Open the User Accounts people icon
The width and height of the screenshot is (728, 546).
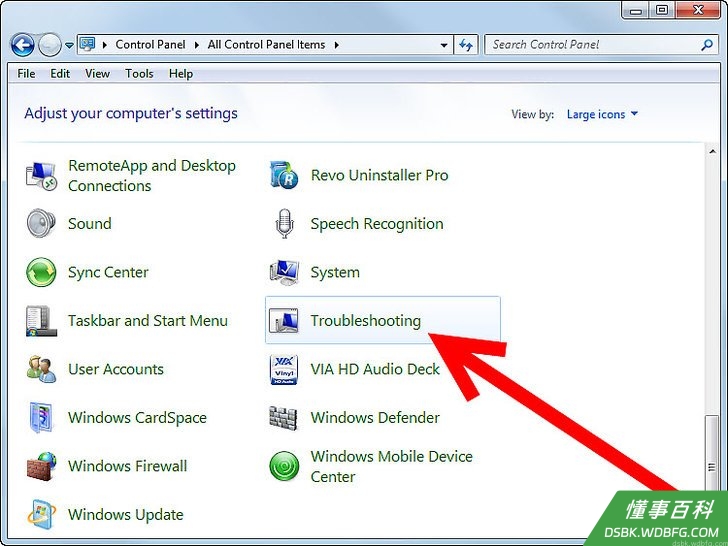click(x=41, y=369)
